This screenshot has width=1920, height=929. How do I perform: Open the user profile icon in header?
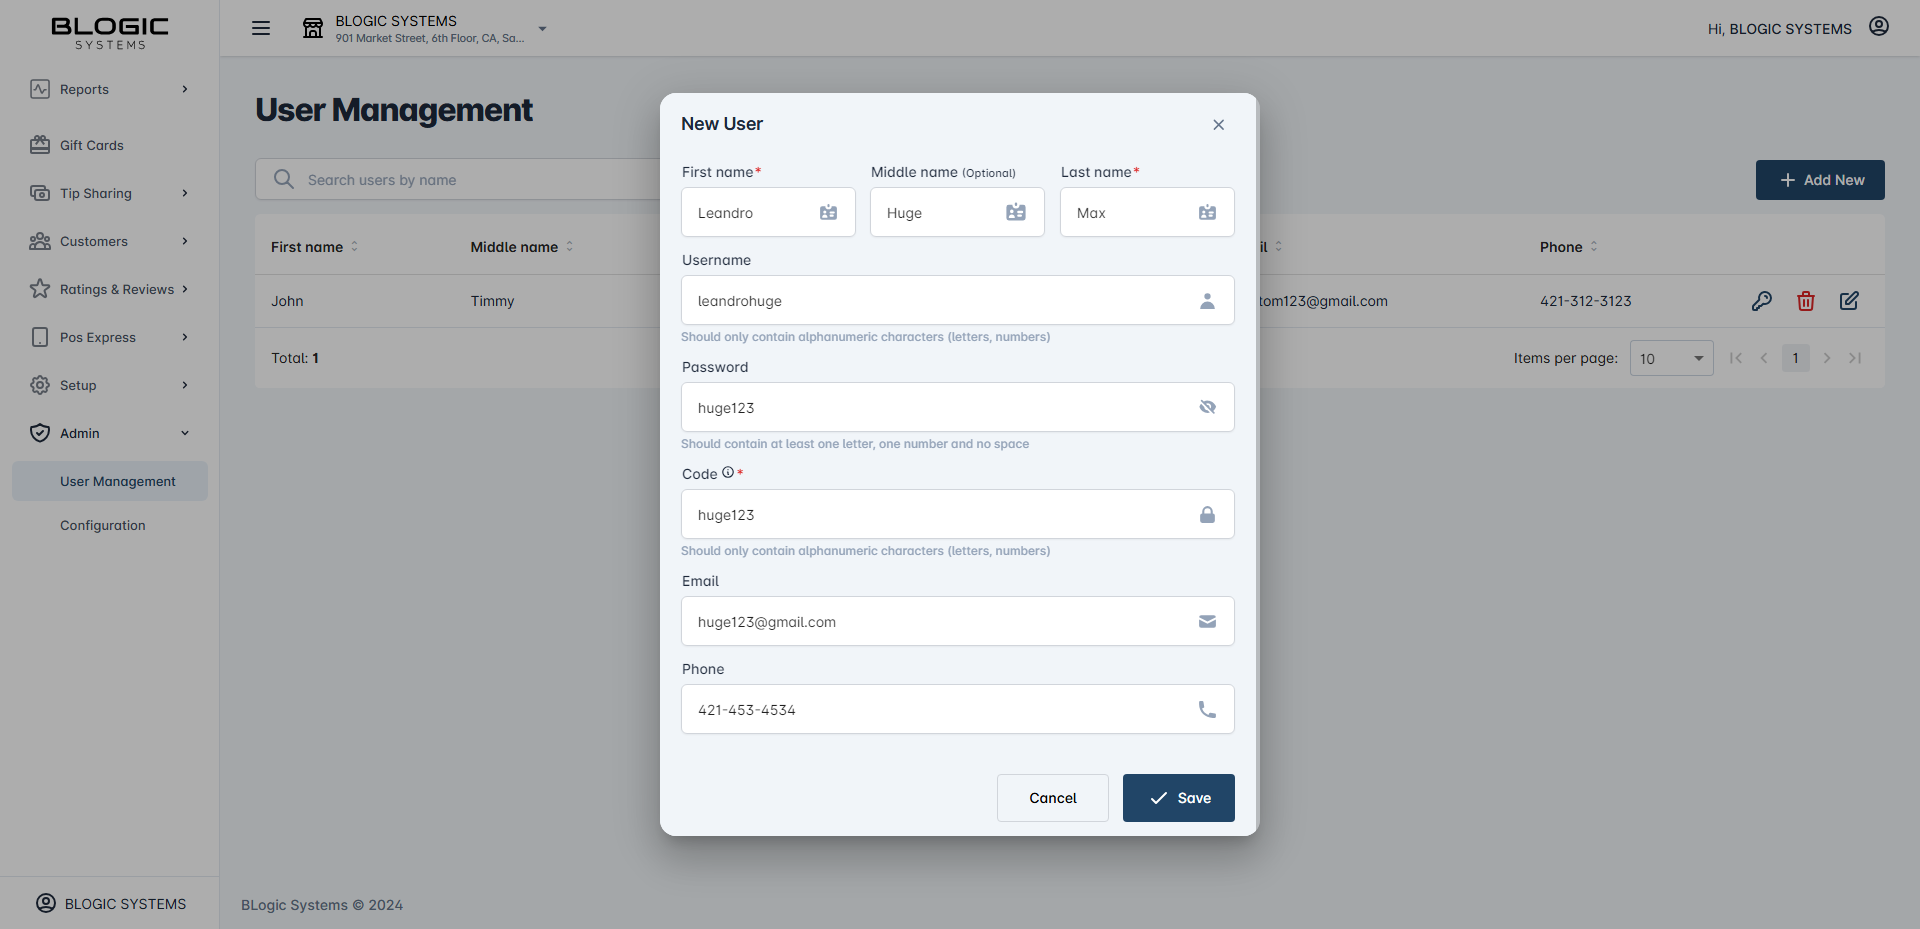click(x=1879, y=27)
